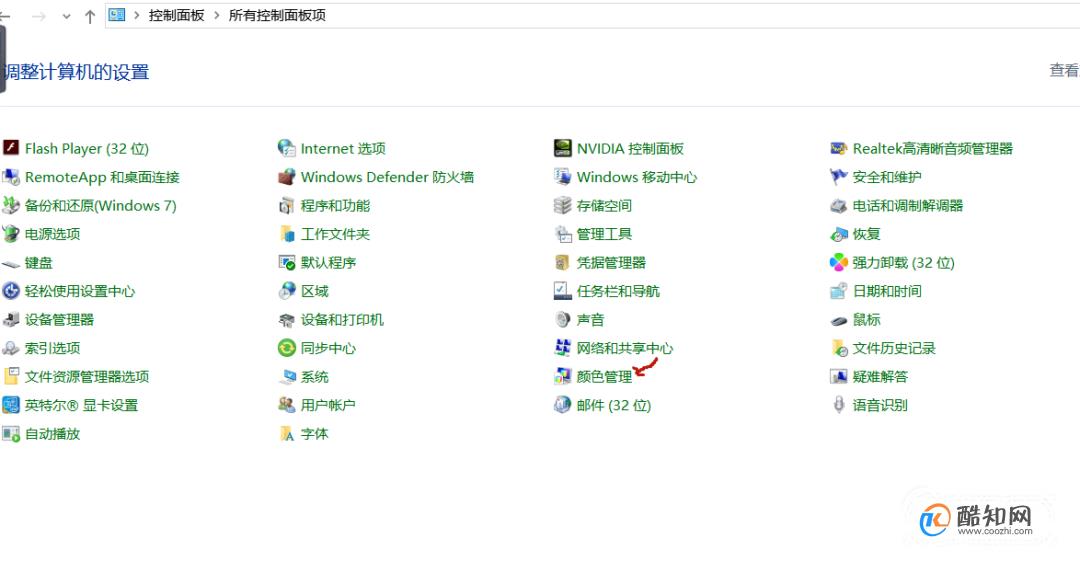Click the 日期和时间 link

887,291
